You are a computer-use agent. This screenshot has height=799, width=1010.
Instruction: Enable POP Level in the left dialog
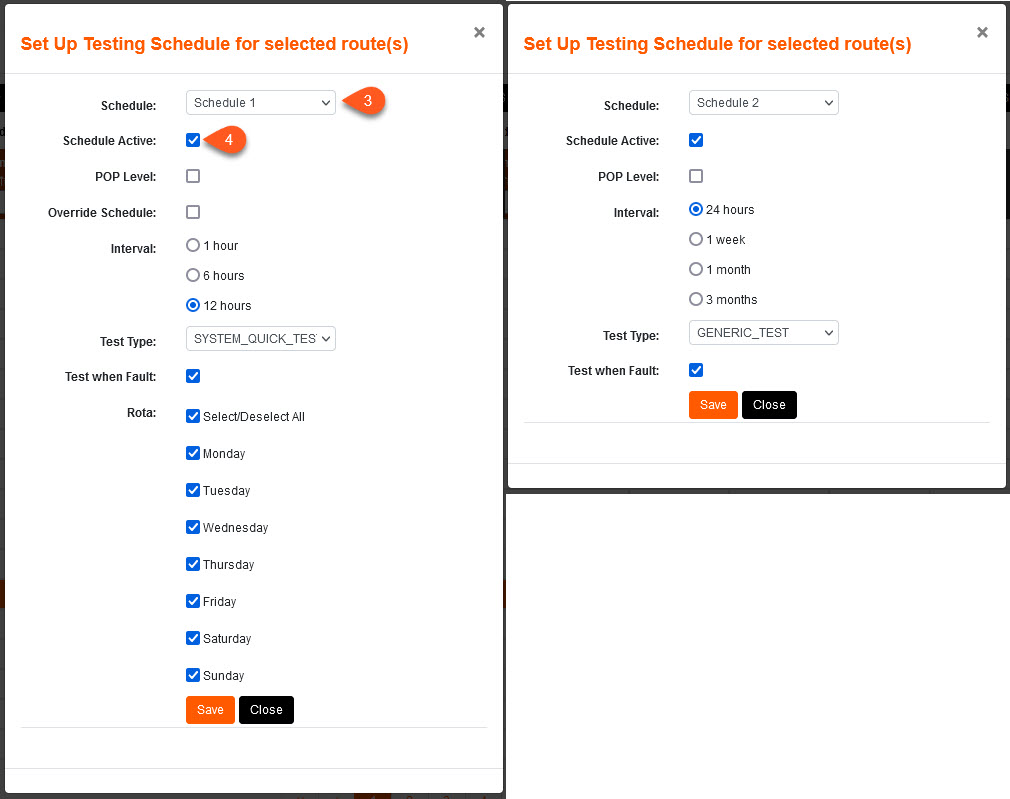pyautogui.click(x=193, y=176)
